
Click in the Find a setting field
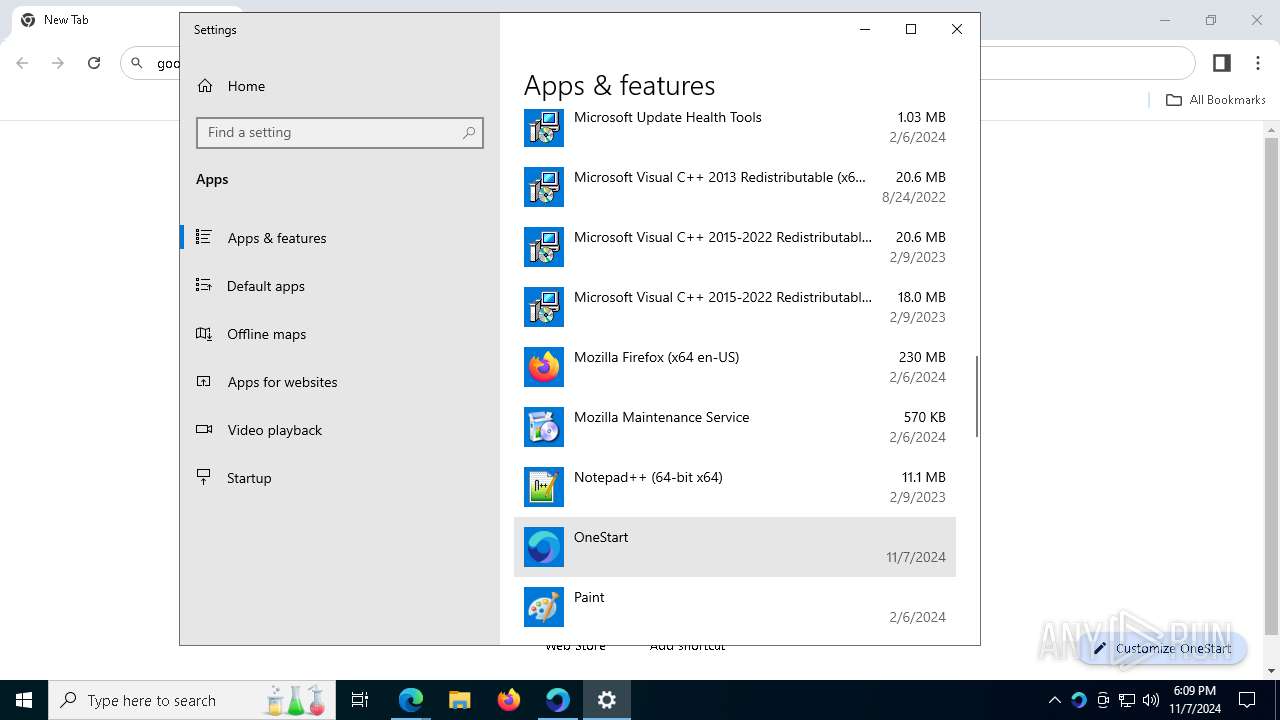pyautogui.click(x=340, y=133)
